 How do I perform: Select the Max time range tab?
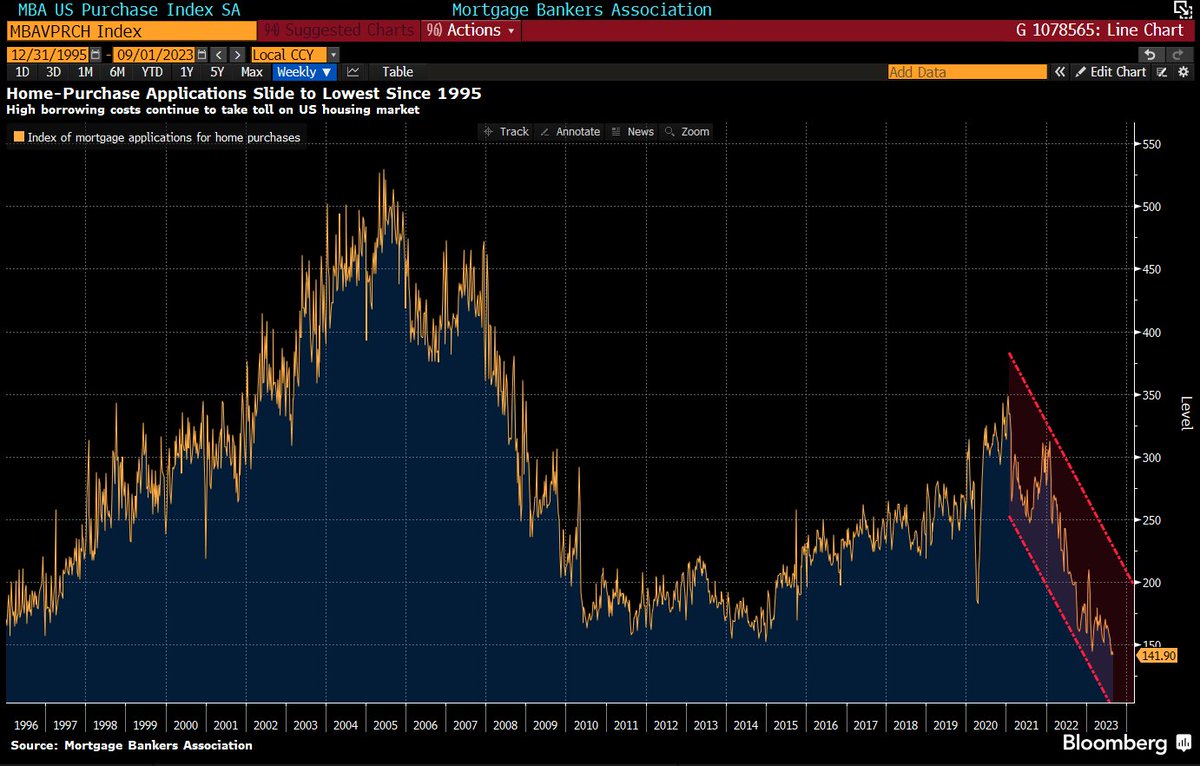click(251, 71)
